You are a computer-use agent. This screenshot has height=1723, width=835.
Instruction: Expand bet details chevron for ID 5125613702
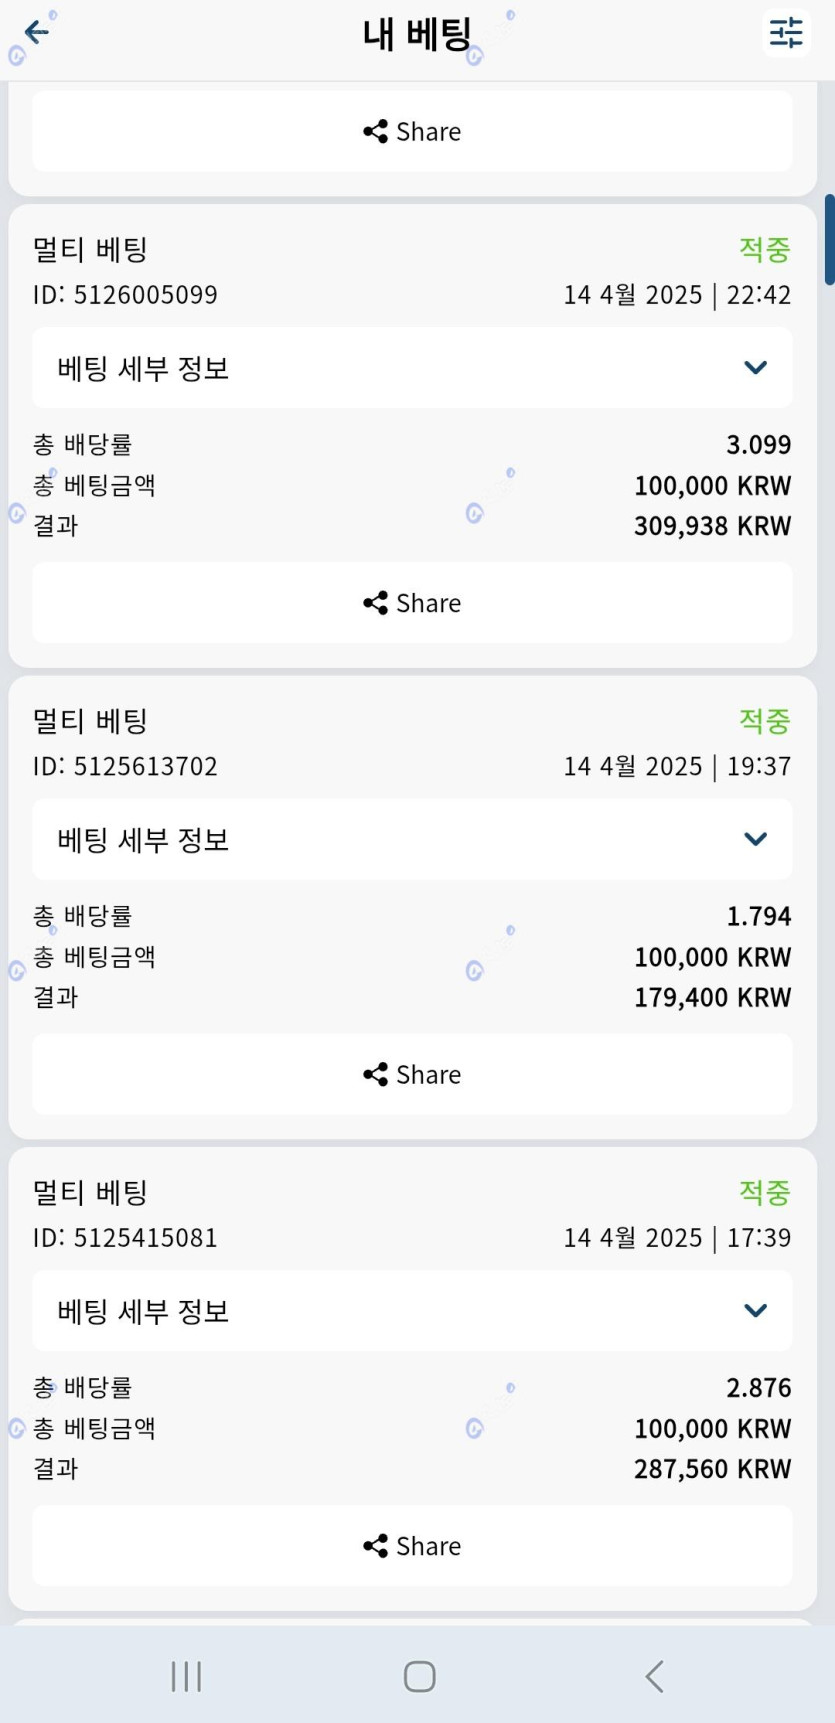tap(756, 839)
